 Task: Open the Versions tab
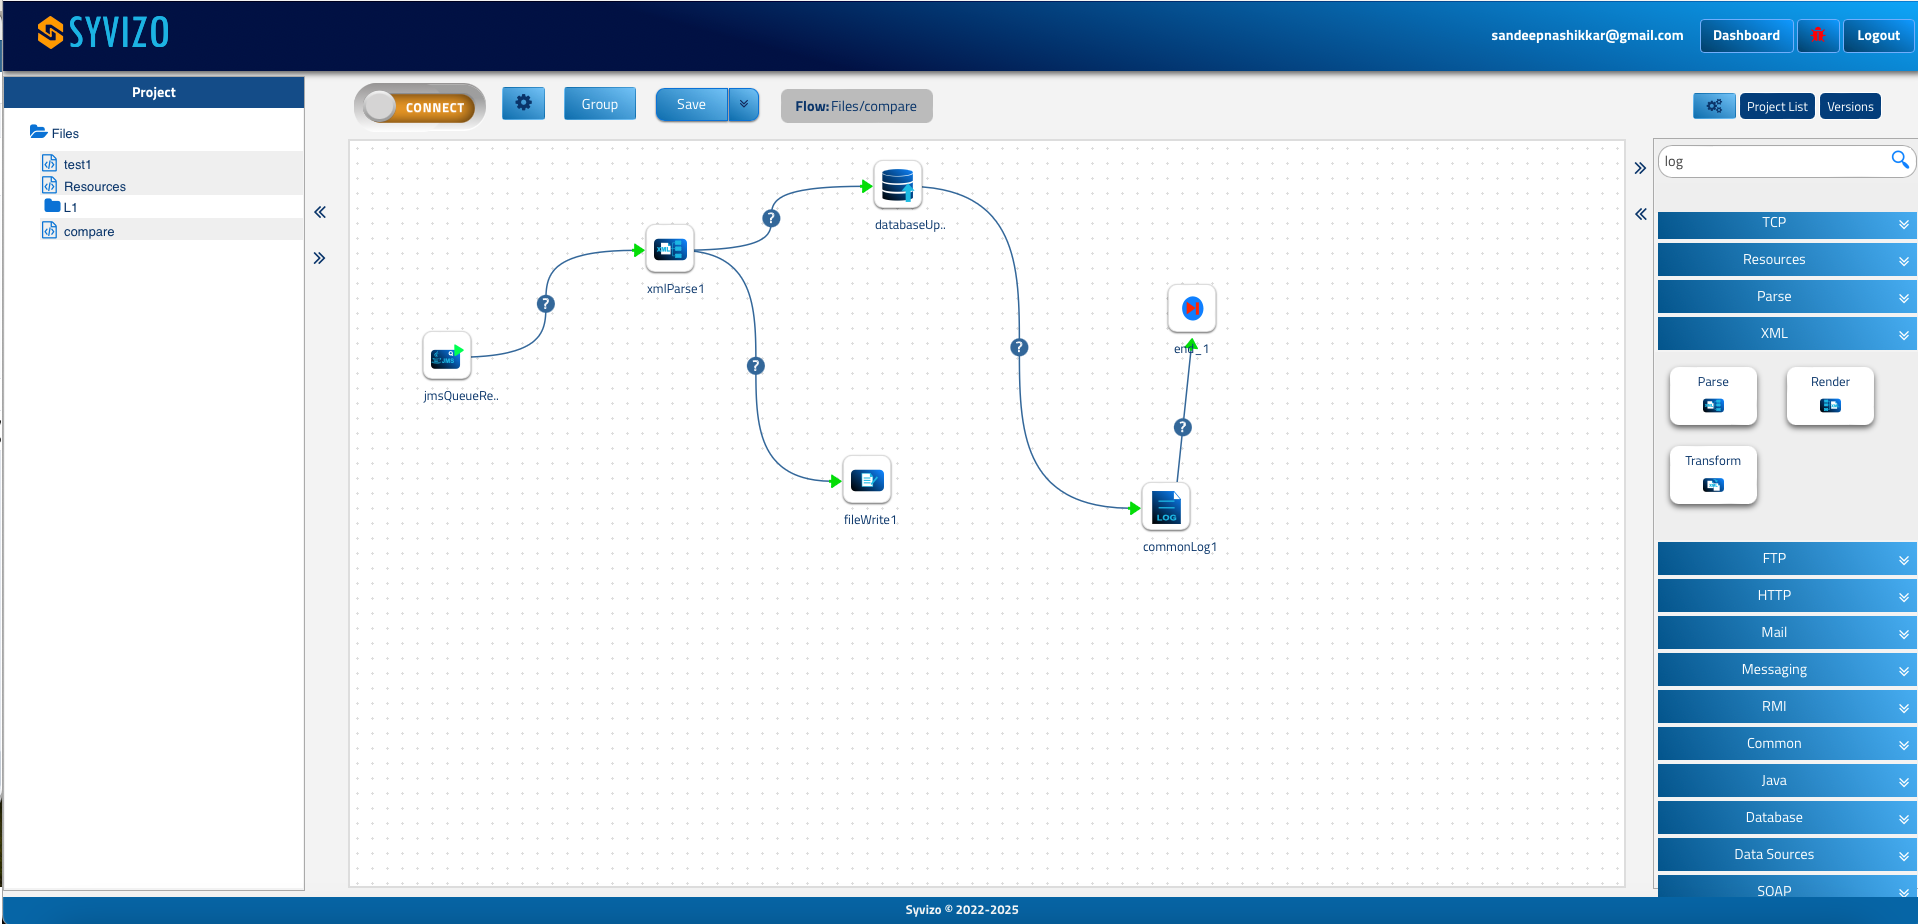click(x=1849, y=106)
